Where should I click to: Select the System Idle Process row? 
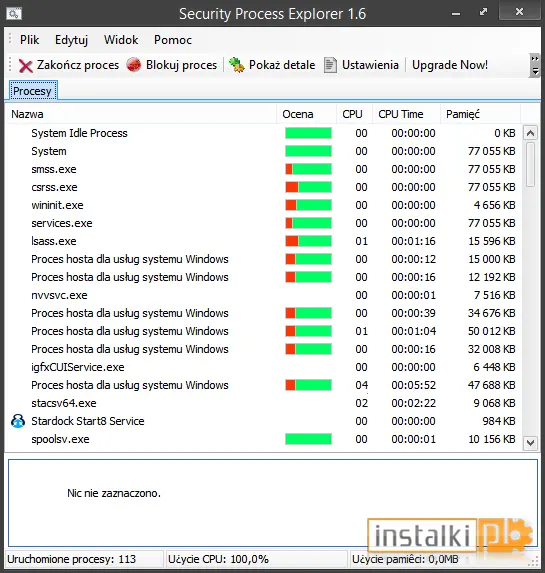(263, 133)
